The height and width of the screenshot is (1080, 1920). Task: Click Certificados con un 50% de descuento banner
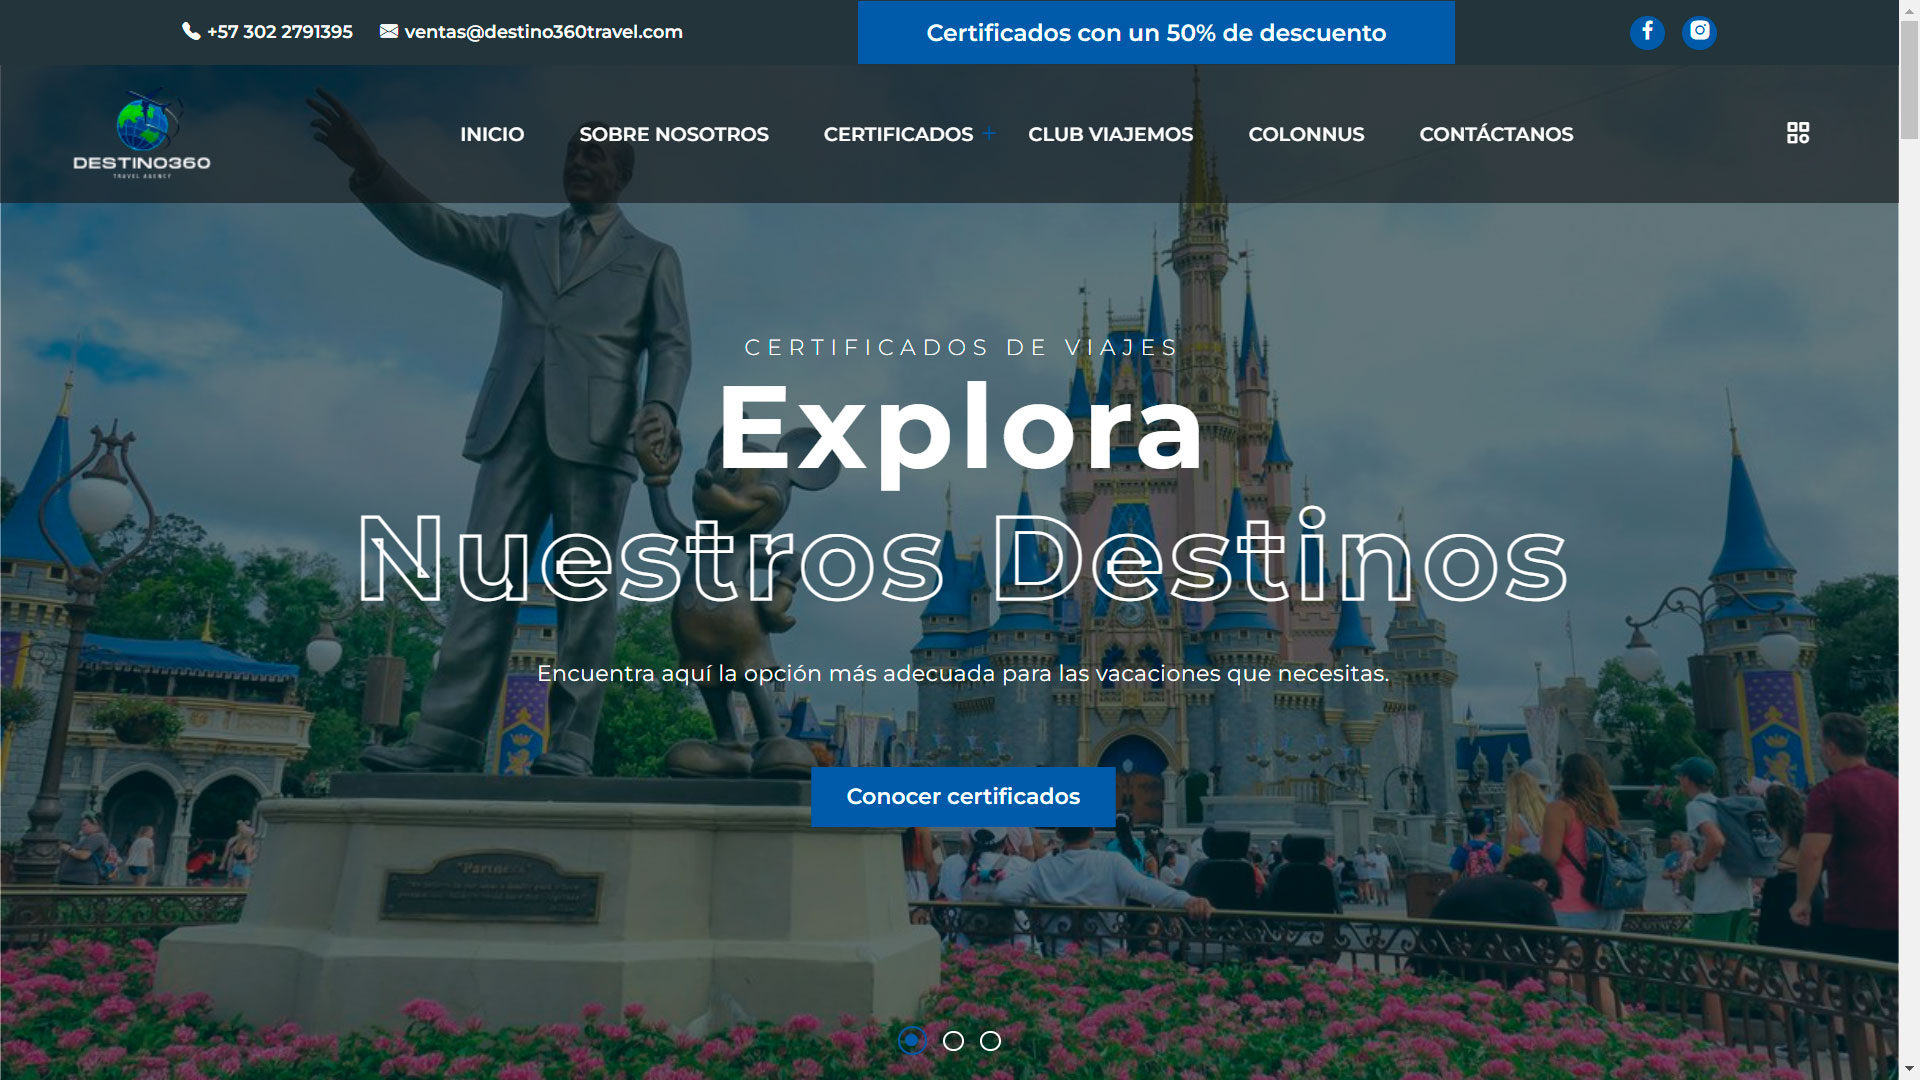tap(1156, 32)
